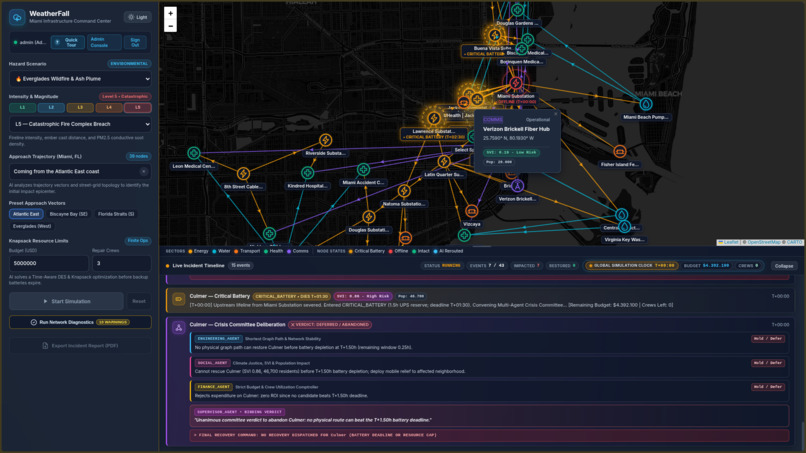Select the Kindred Hospital health node
This screenshot has width=806, height=453.
coord(307,173)
